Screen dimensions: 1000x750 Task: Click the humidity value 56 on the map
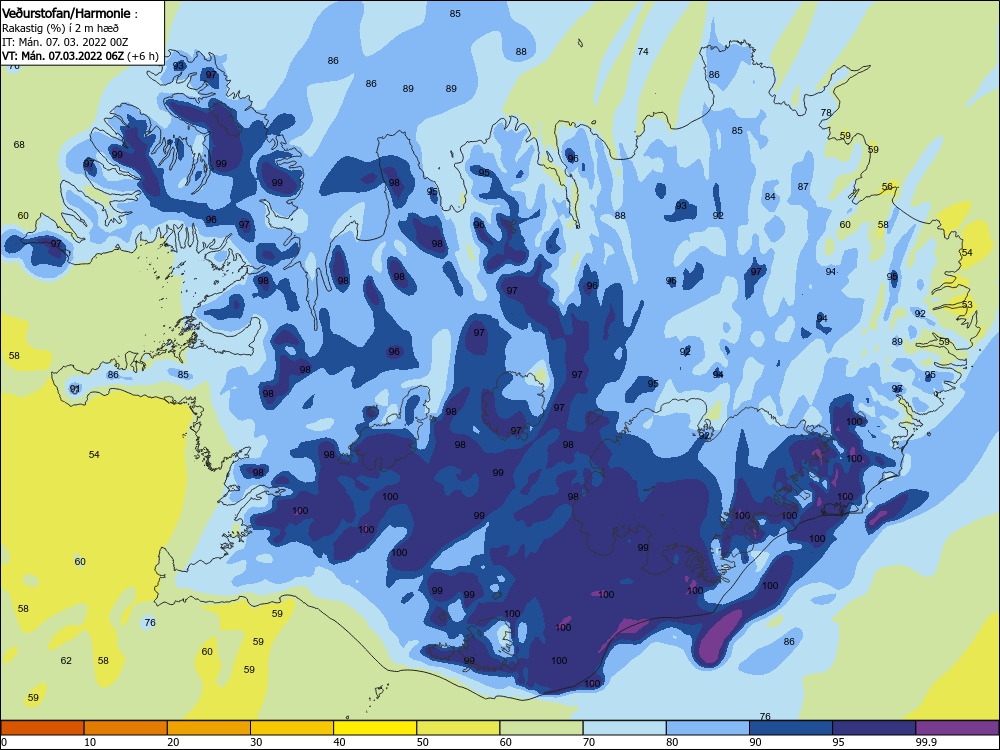click(x=887, y=187)
